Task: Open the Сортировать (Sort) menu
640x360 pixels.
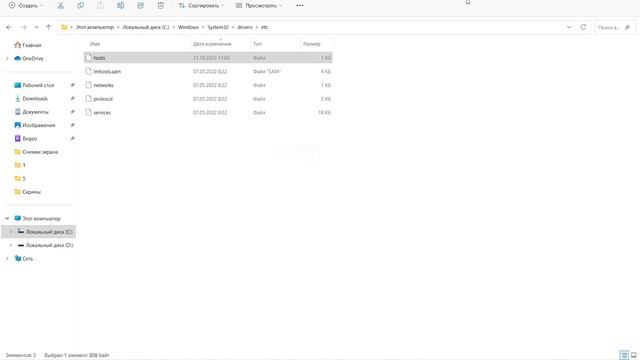Action: 202,5
